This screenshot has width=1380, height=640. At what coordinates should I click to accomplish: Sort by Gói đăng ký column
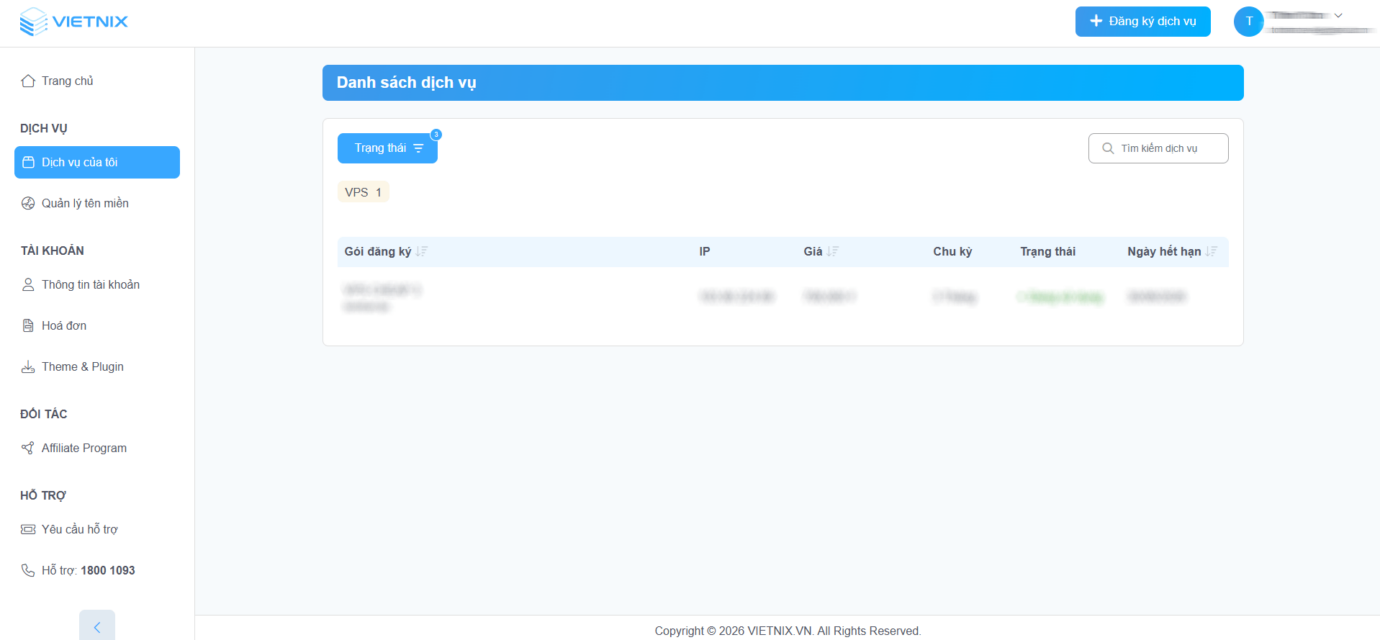(x=422, y=252)
